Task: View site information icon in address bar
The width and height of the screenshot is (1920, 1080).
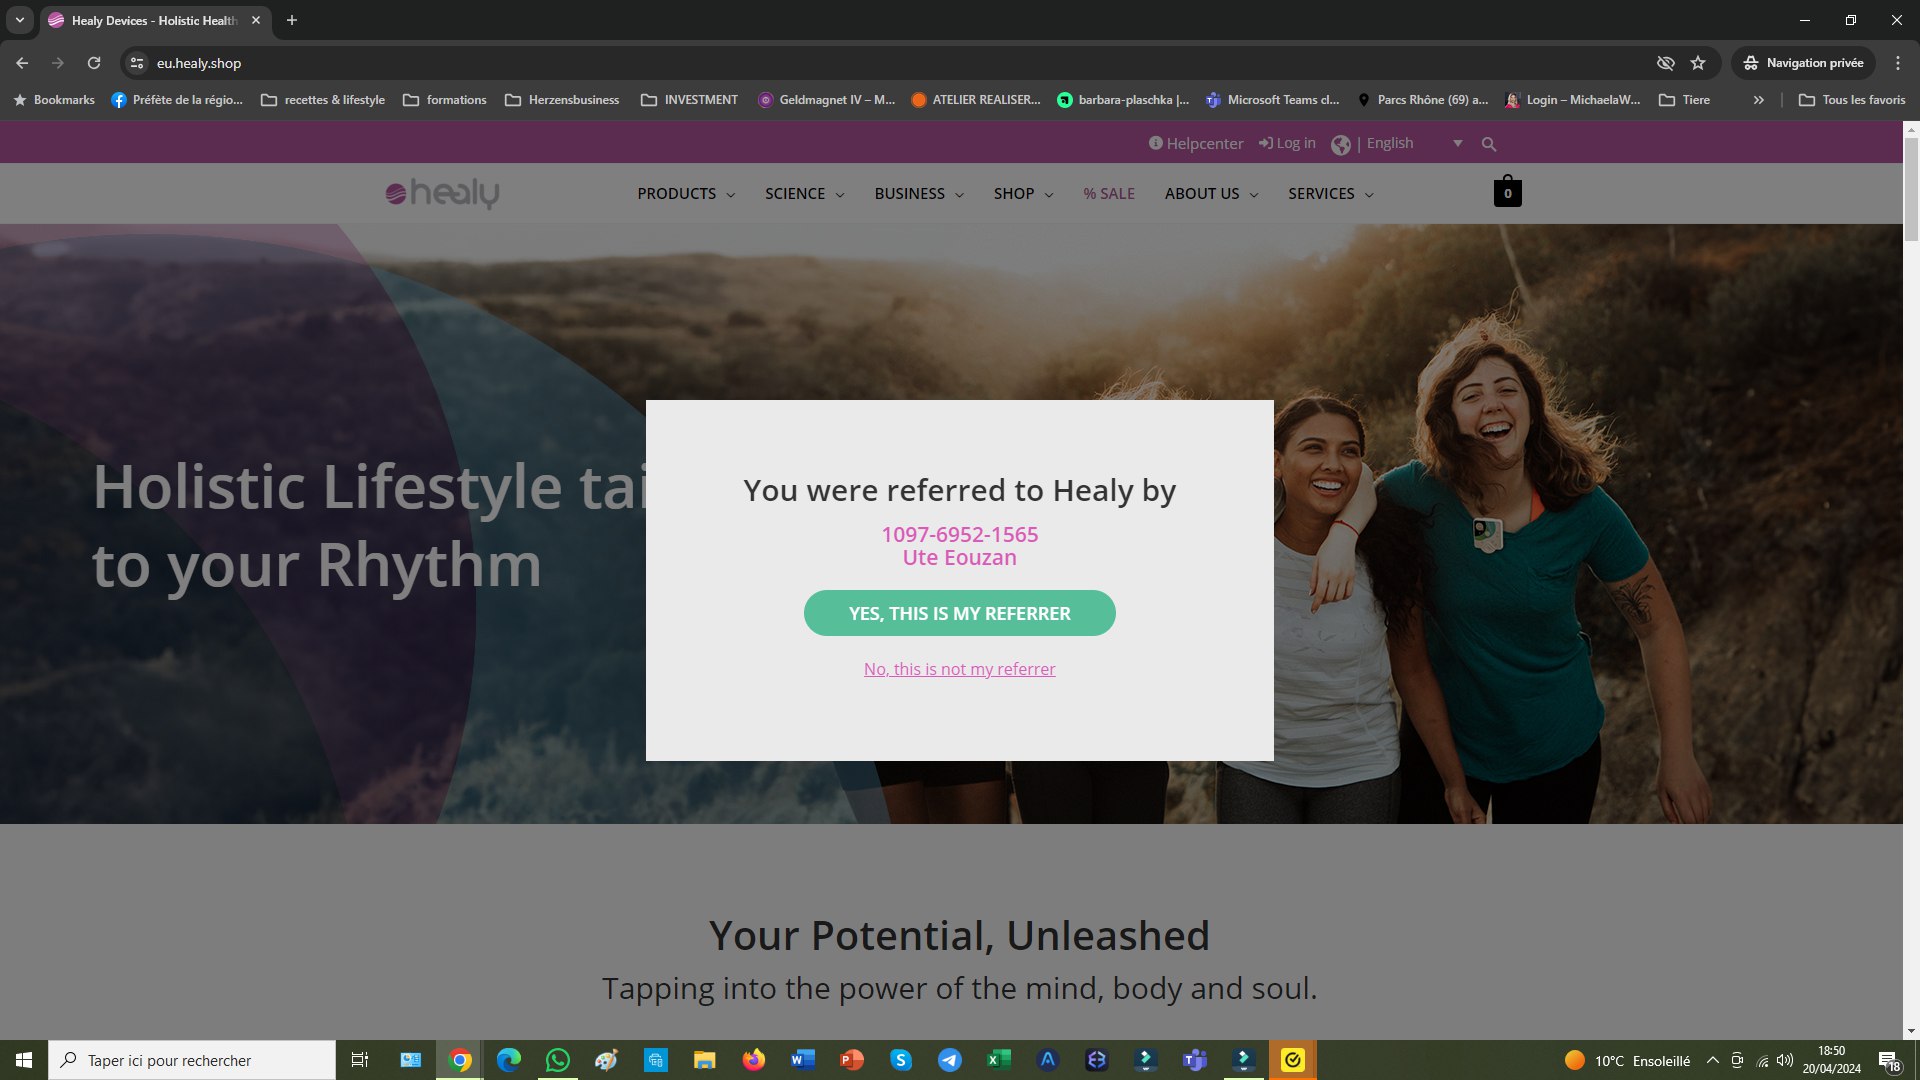Action: point(137,63)
